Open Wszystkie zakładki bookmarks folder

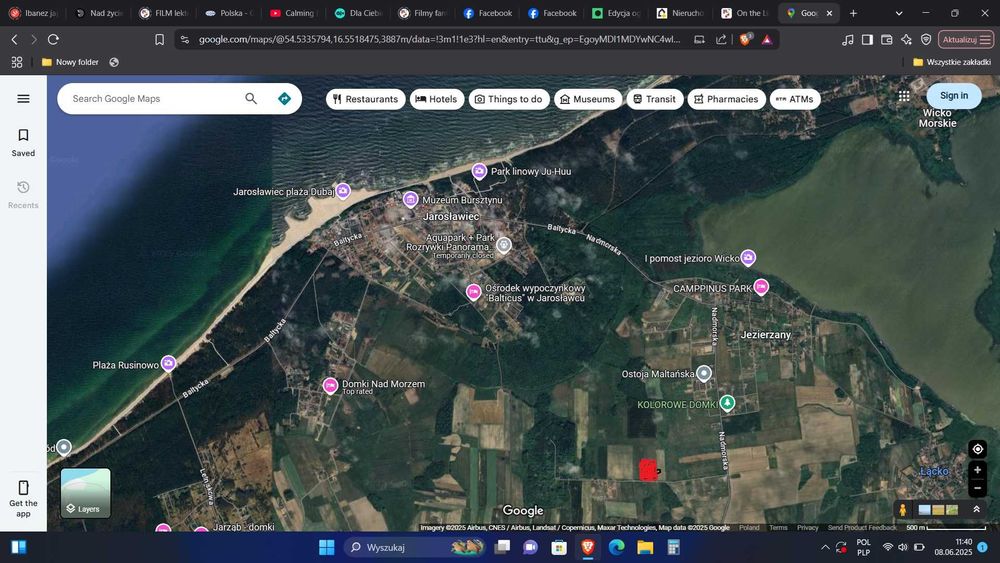tap(952, 62)
